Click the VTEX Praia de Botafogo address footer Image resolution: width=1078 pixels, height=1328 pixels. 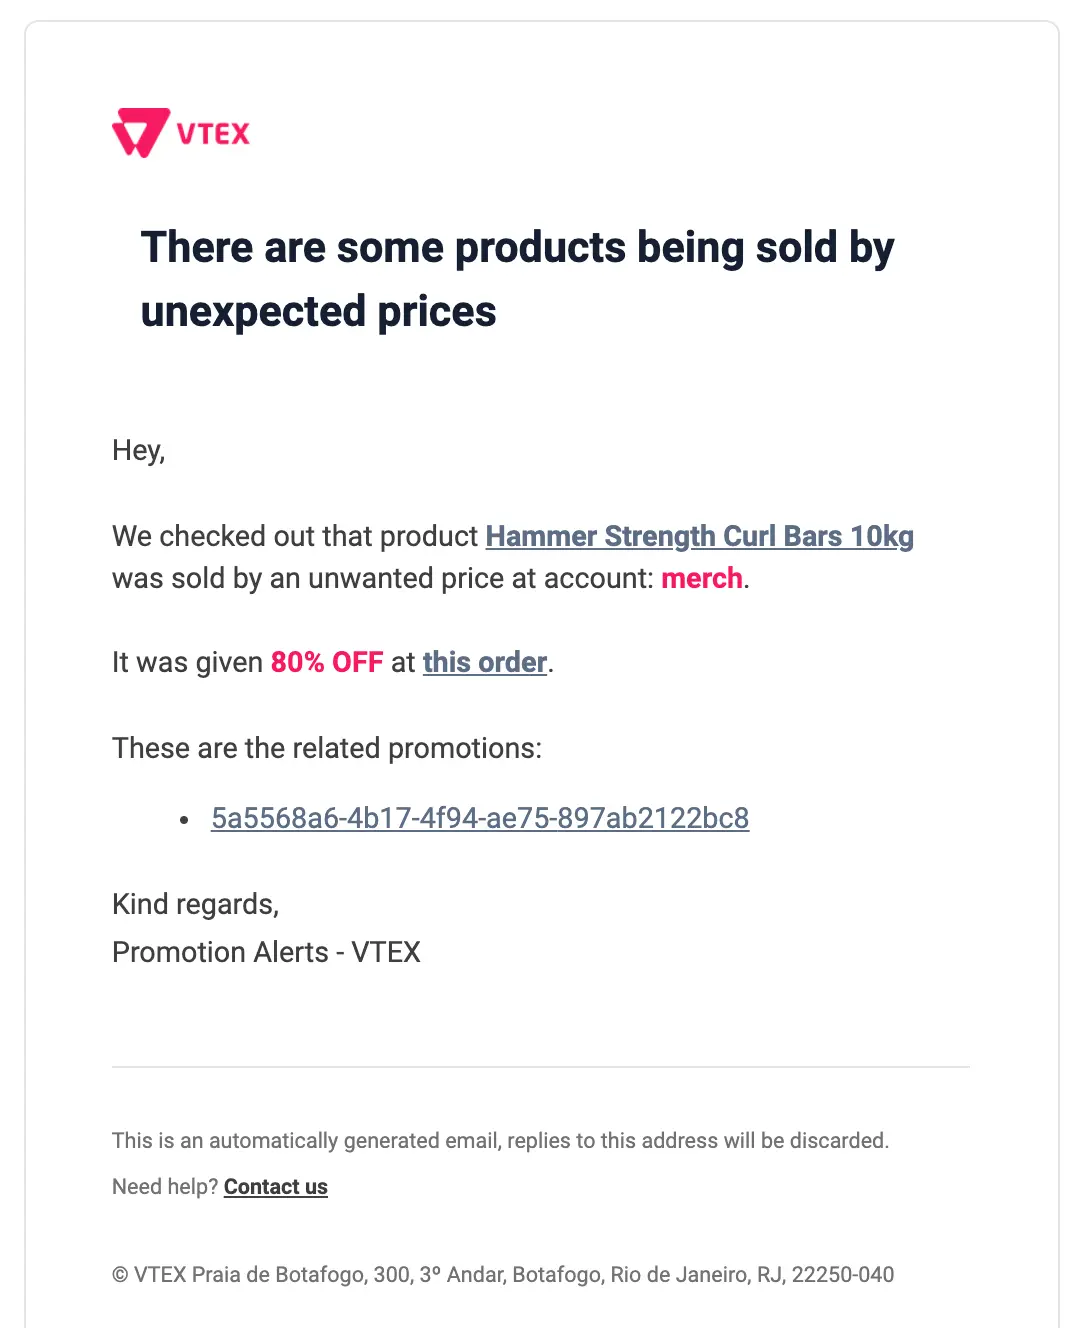[503, 1274]
